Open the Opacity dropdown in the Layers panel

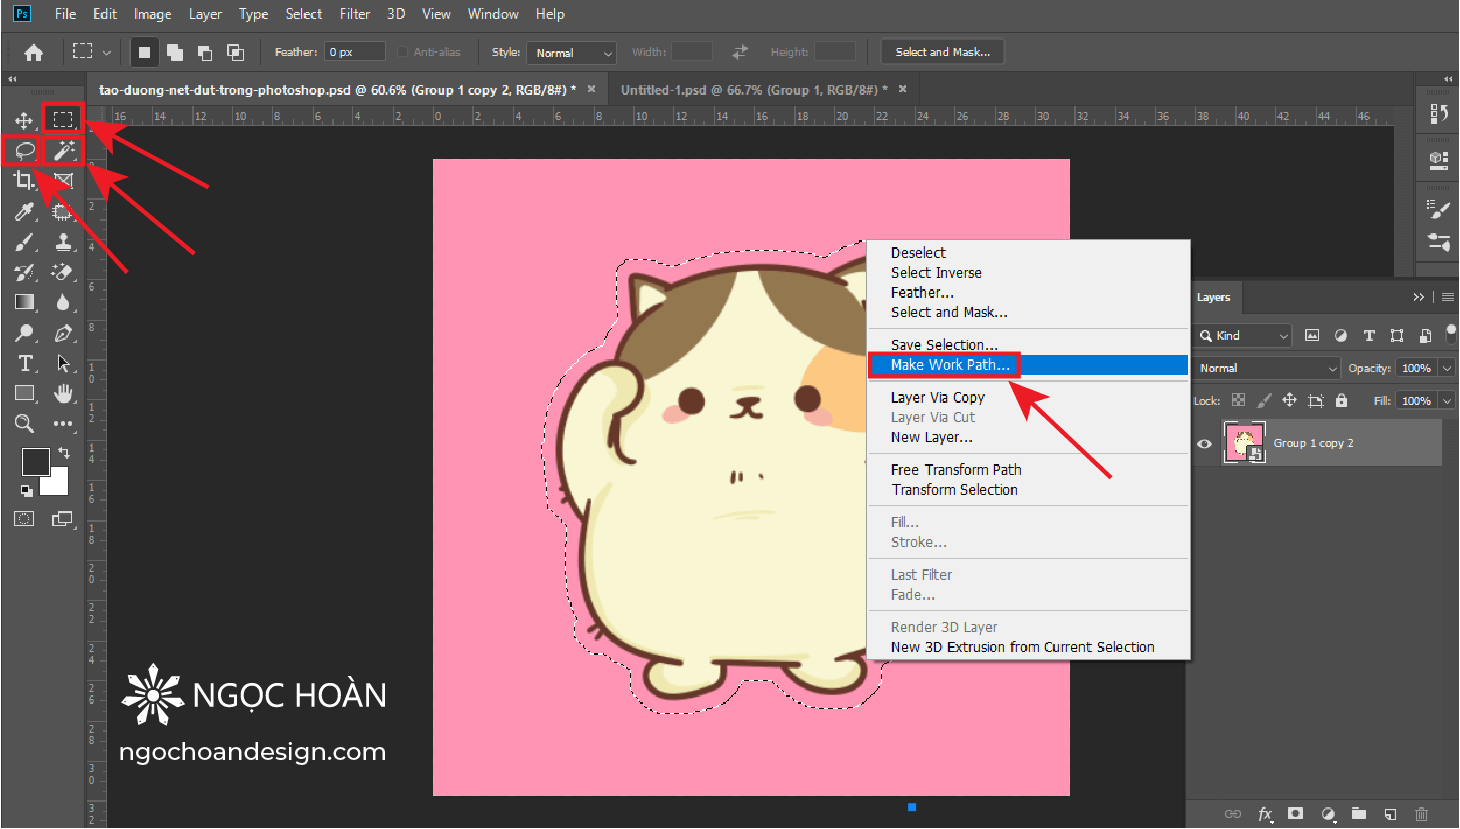(1444, 367)
